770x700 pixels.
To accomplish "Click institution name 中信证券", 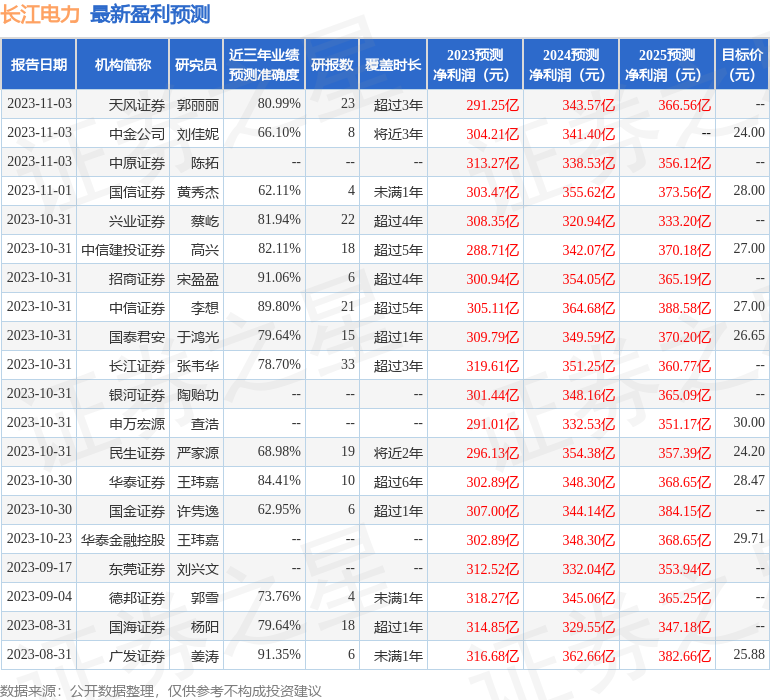I will (x=137, y=308).
